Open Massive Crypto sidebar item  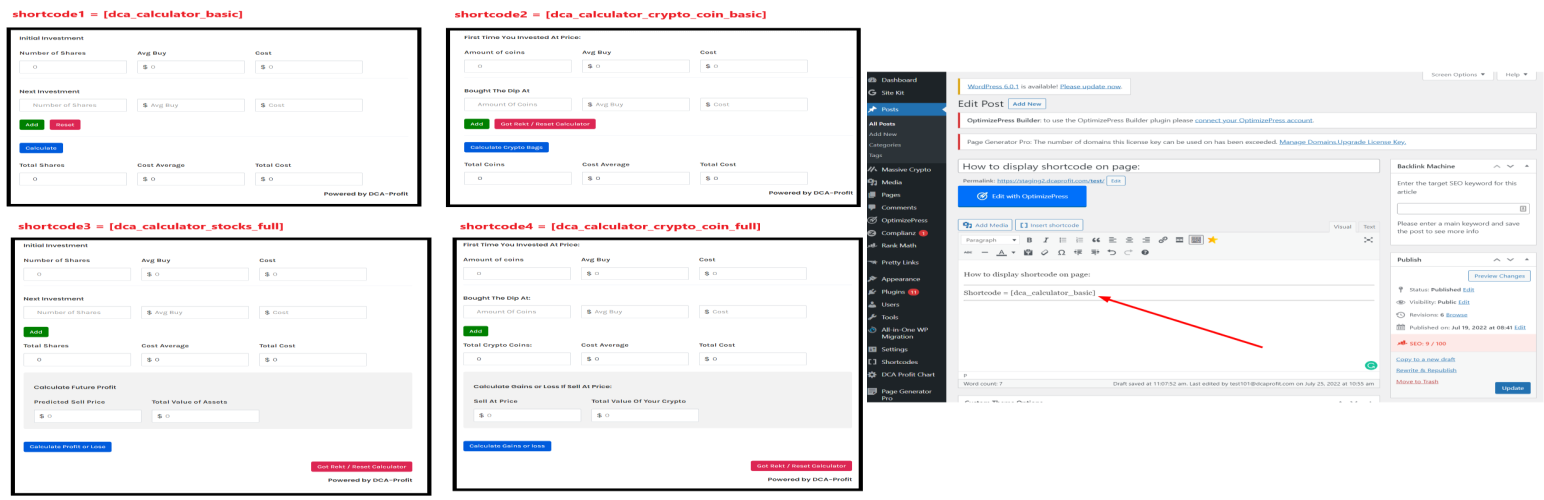point(906,170)
